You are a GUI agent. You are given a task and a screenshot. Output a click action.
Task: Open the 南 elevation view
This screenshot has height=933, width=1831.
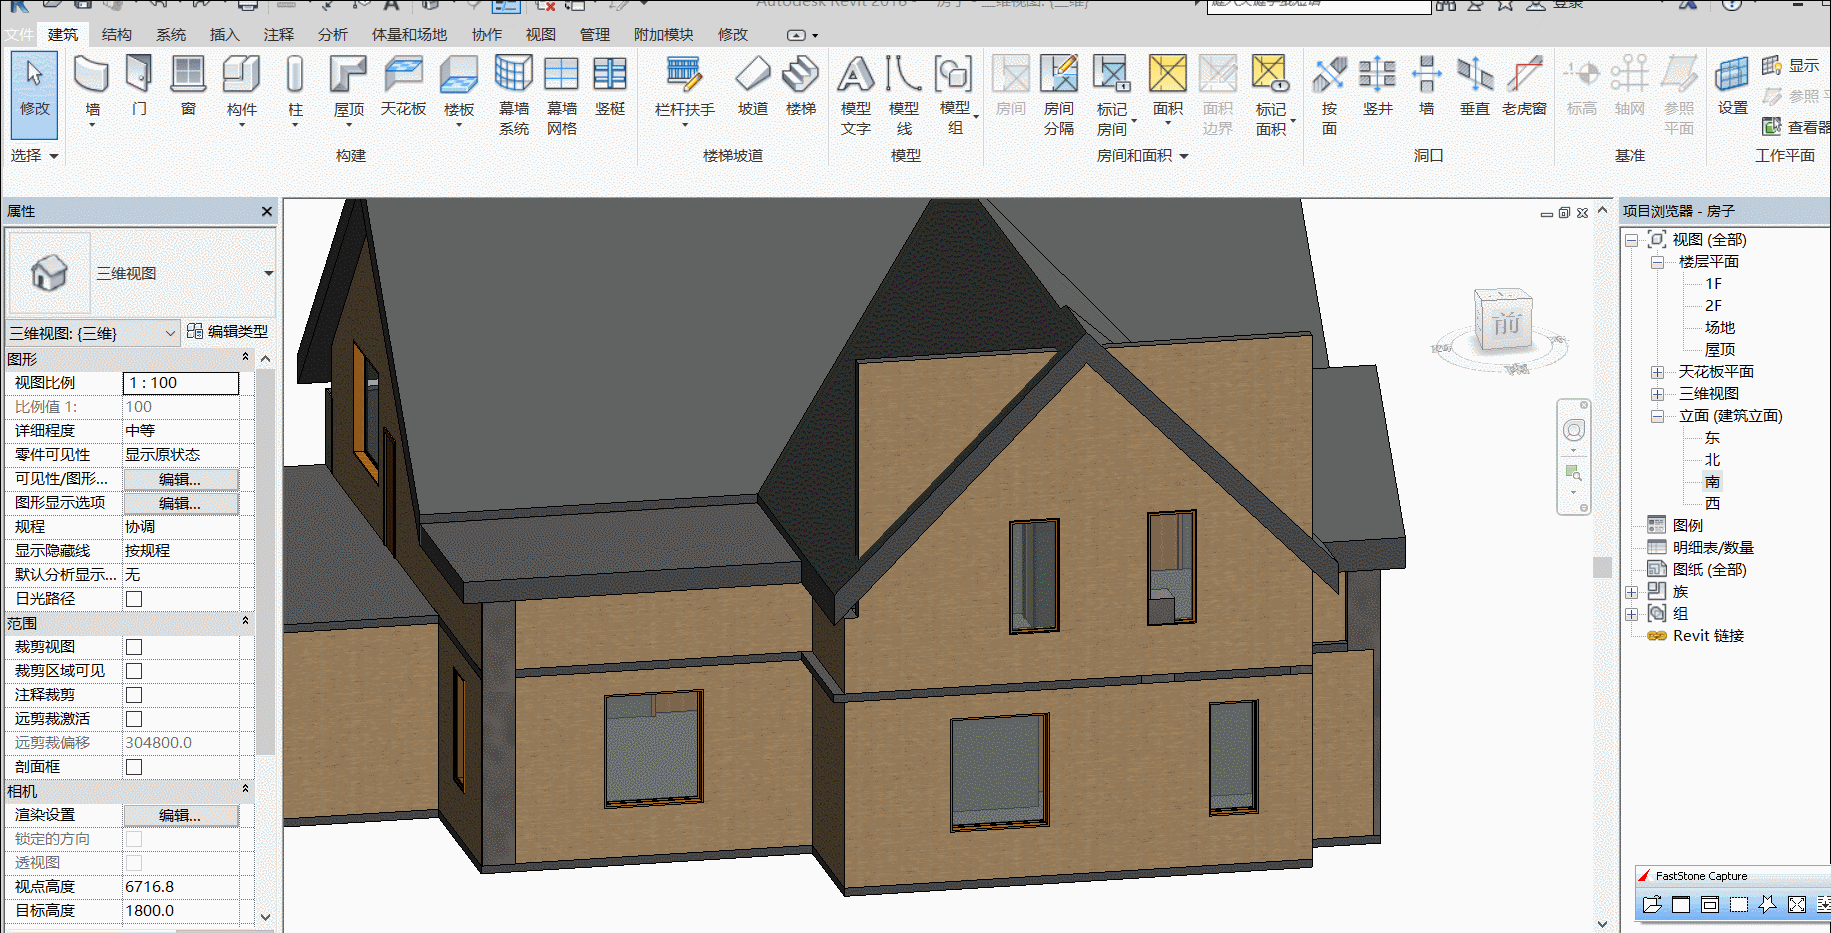1713,482
